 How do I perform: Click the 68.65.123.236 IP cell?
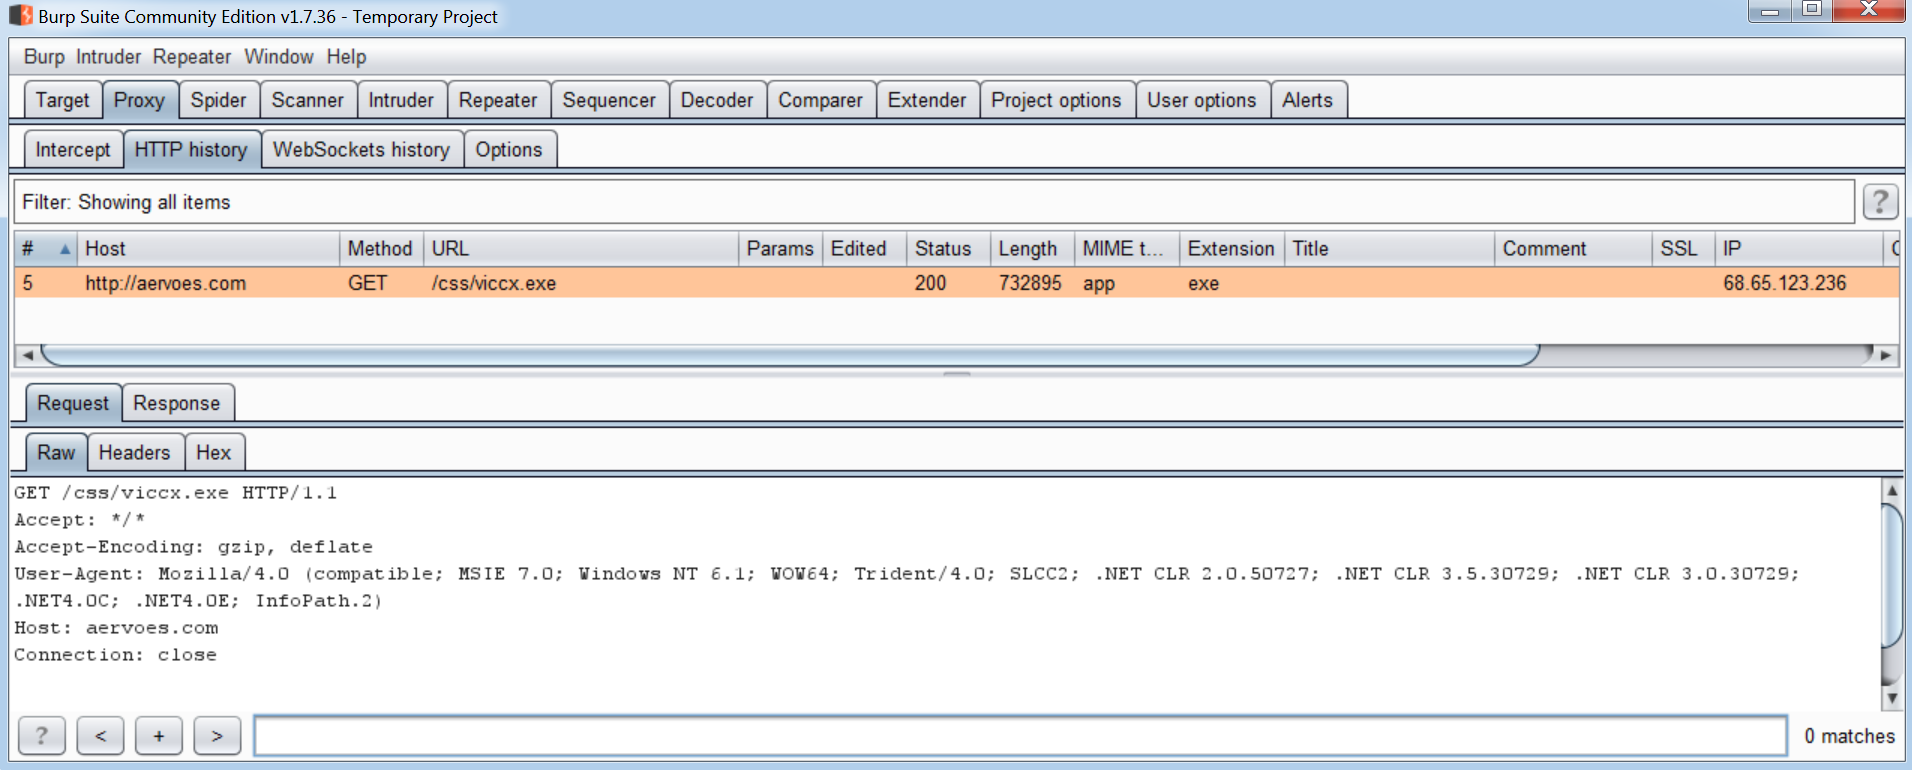(x=1799, y=283)
